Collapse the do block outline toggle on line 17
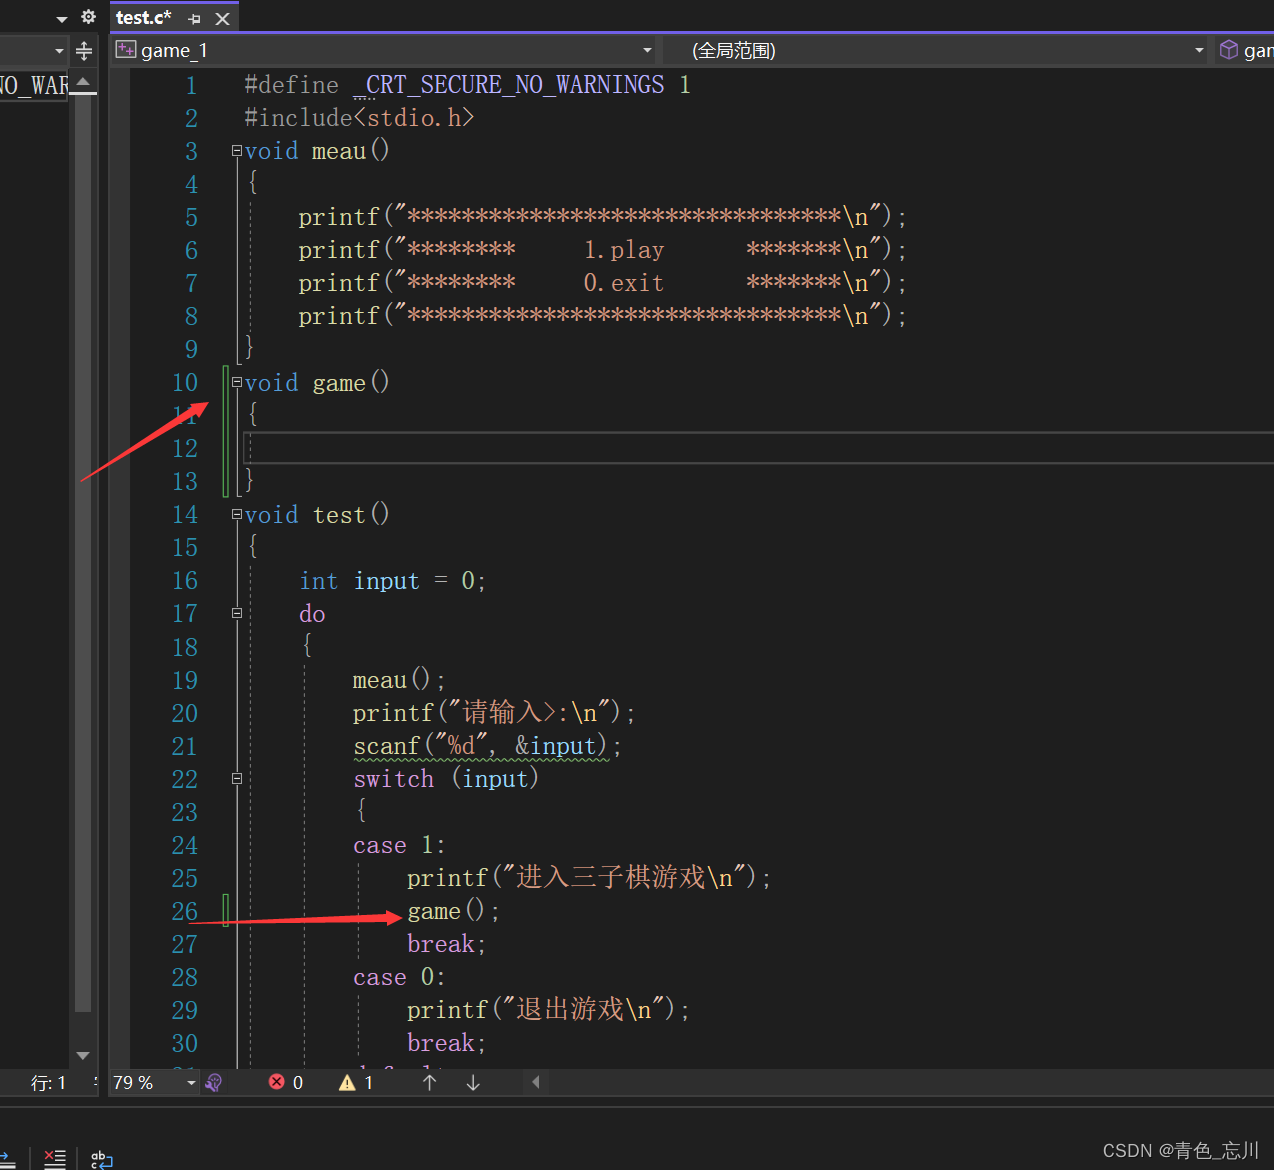The image size is (1274, 1170). pos(237,613)
